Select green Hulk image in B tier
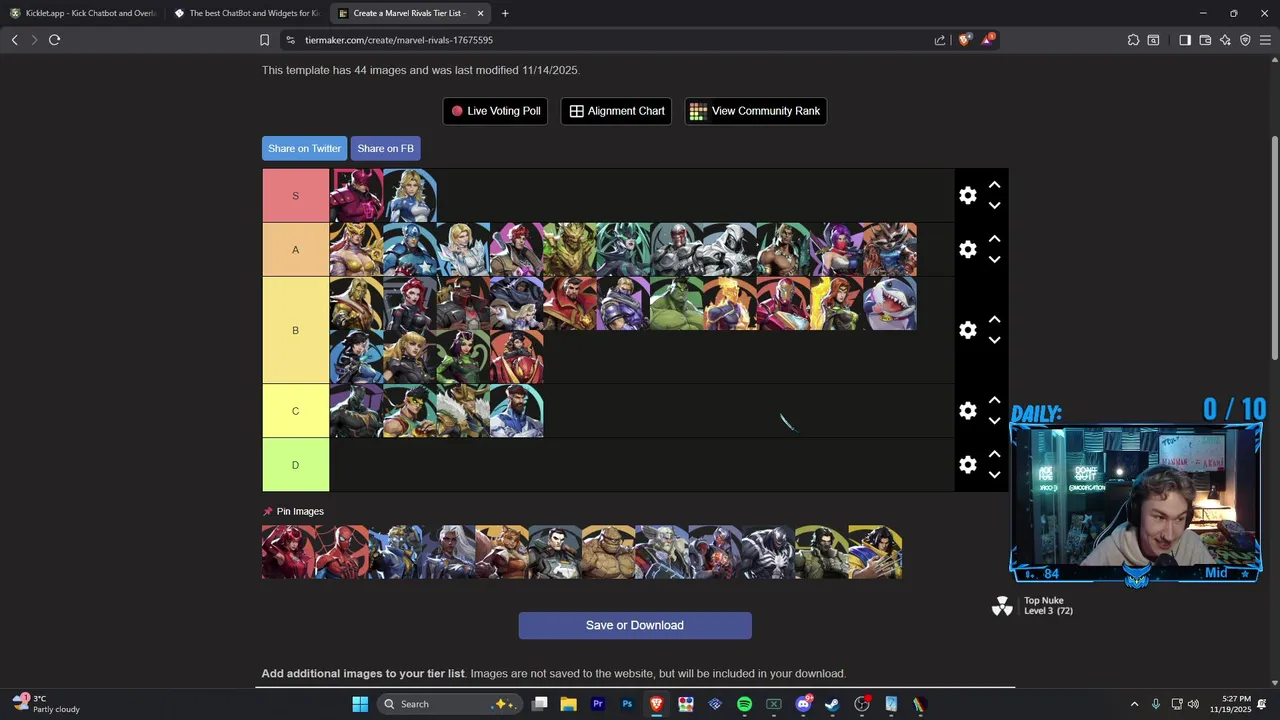1280x720 pixels. click(677, 303)
